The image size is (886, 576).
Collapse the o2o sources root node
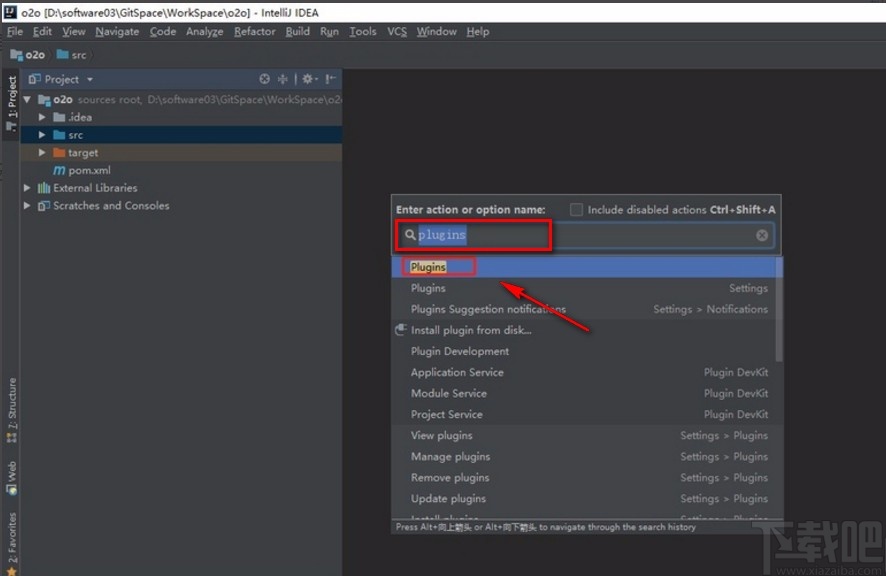pos(27,99)
